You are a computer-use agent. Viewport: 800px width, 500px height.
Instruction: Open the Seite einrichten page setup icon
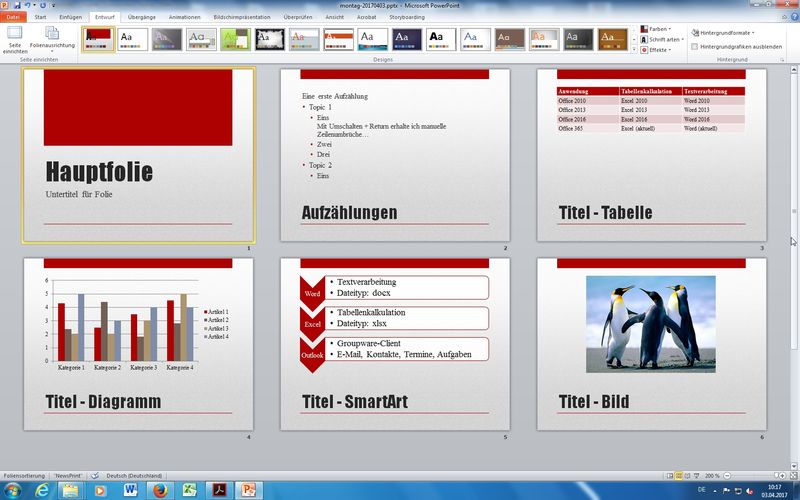coord(15,40)
